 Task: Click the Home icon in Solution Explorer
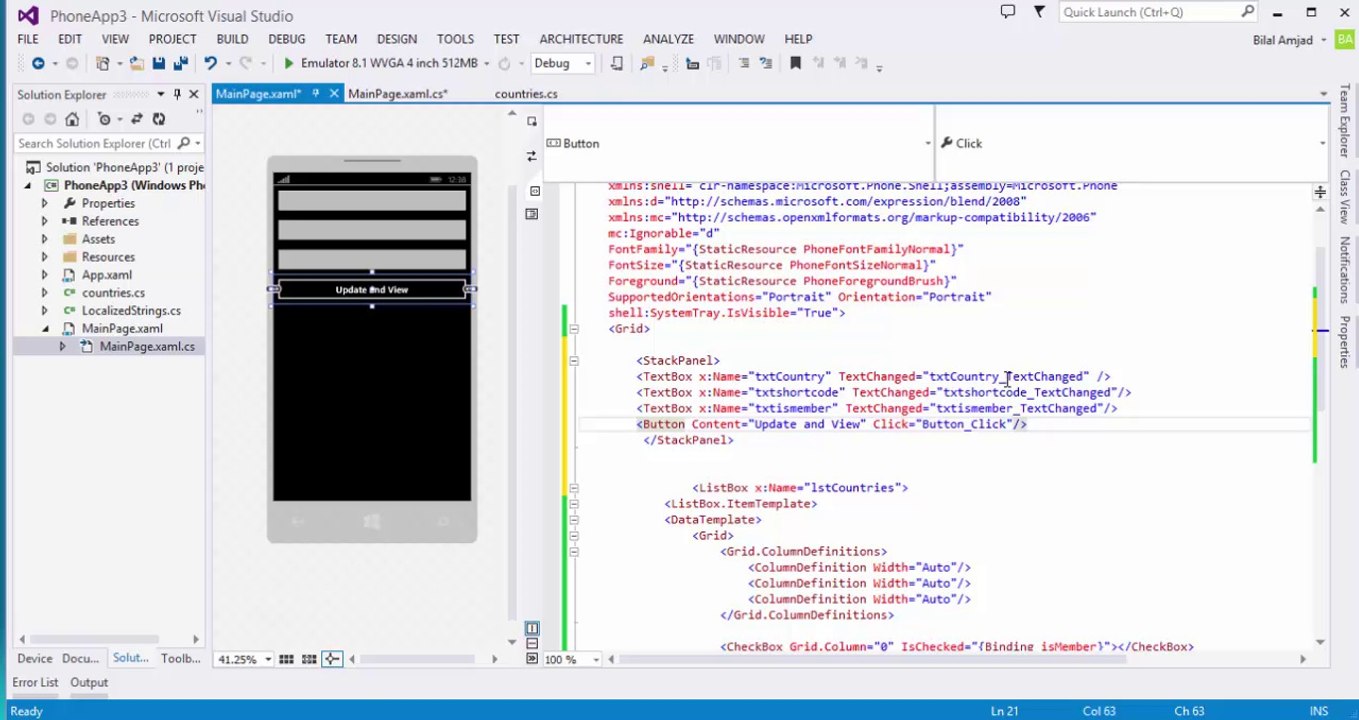point(72,119)
